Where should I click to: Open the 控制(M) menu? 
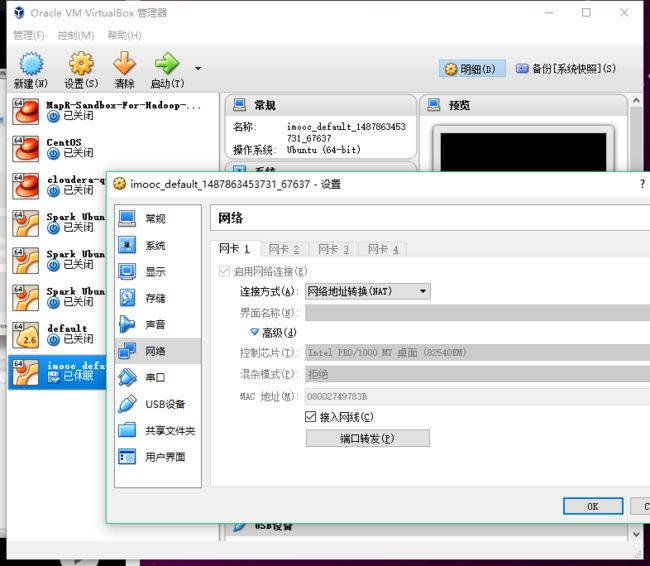pyautogui.click(x=75, y=35)
